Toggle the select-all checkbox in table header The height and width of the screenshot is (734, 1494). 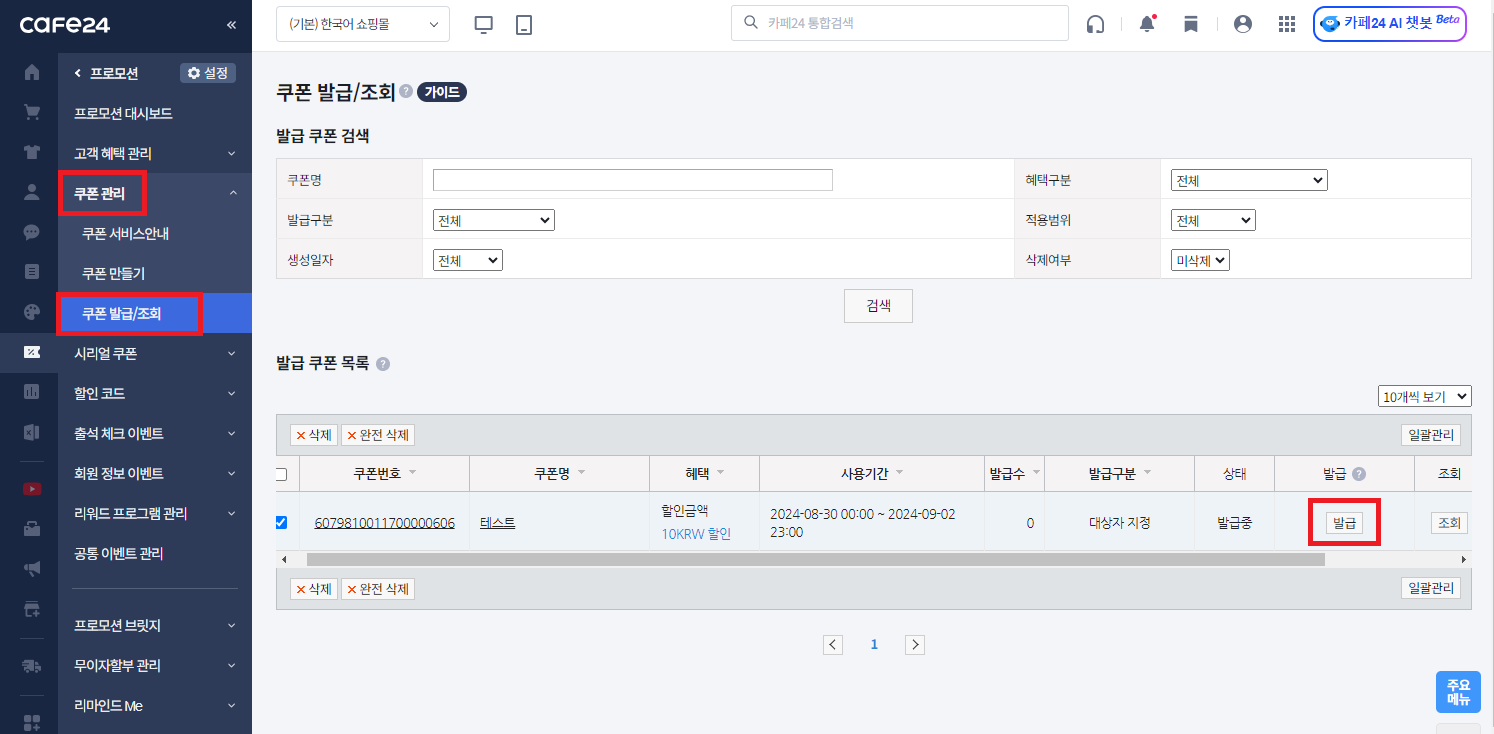point(281,474)
